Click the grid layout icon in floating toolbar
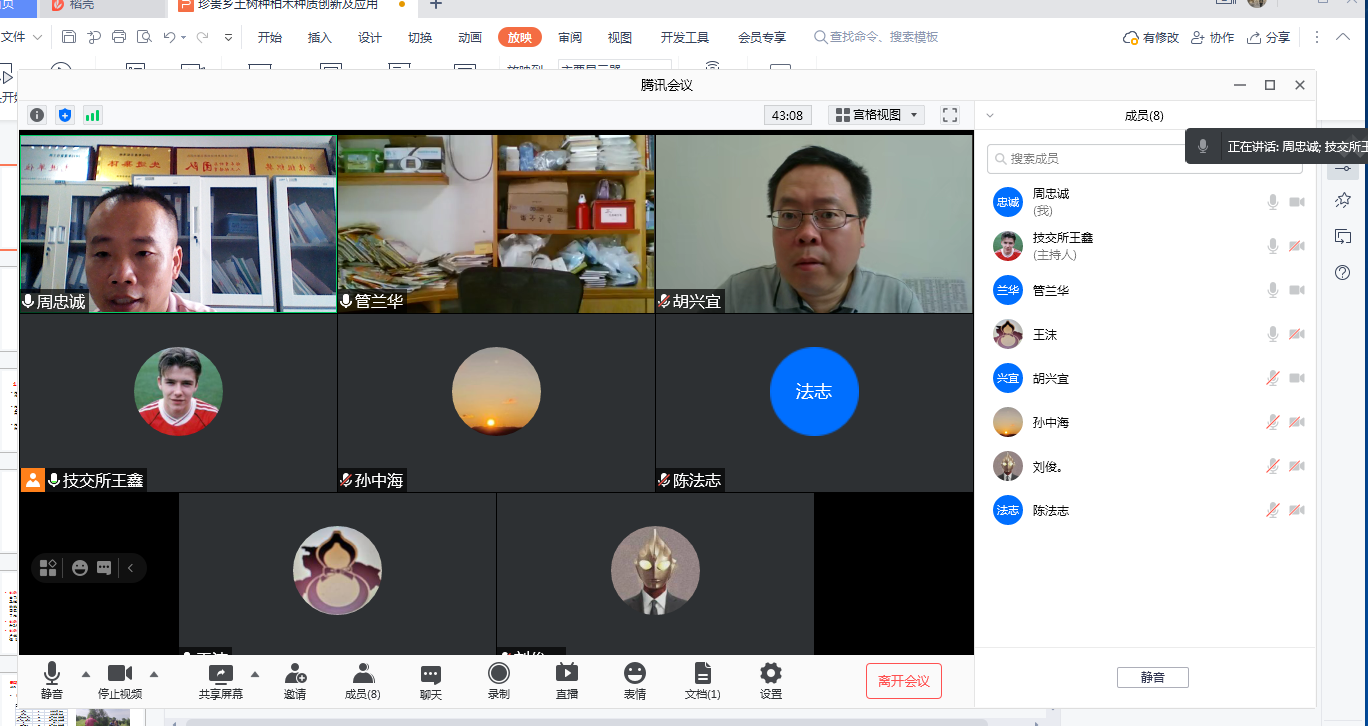1368x726 pixels. (48, 568)
